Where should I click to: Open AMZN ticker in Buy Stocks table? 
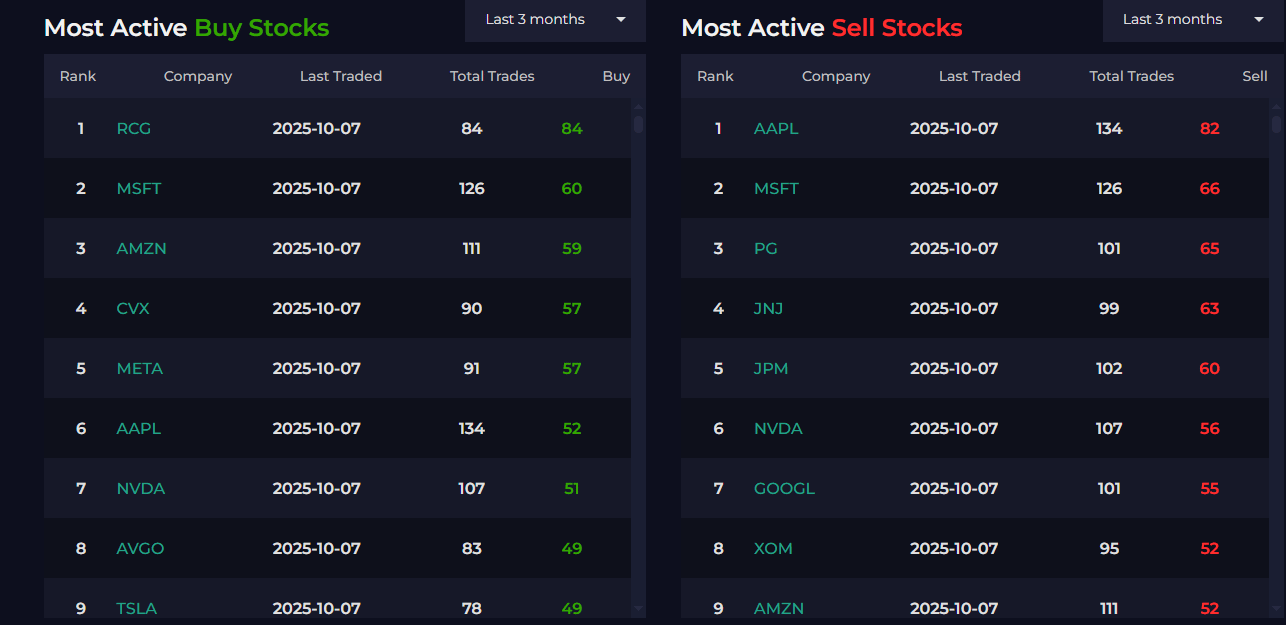[142, 248]
